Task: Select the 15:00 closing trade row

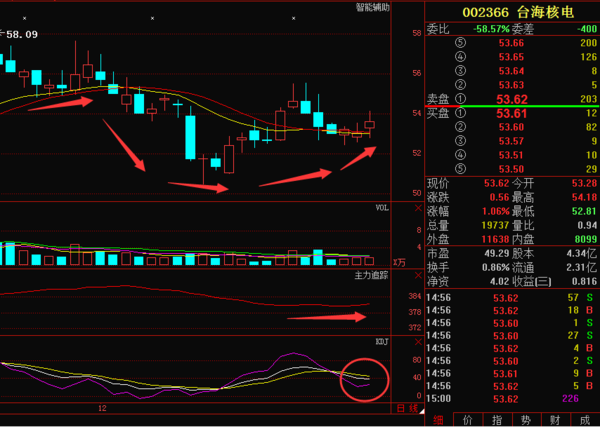Action: tap(512, 399)
